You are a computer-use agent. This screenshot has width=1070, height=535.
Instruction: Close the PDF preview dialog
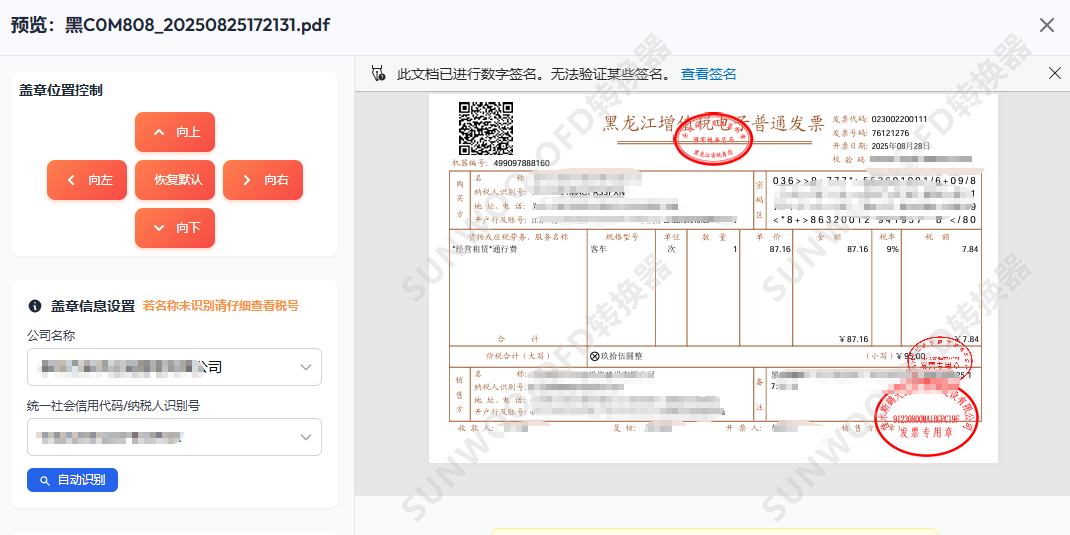(1046, 25)
